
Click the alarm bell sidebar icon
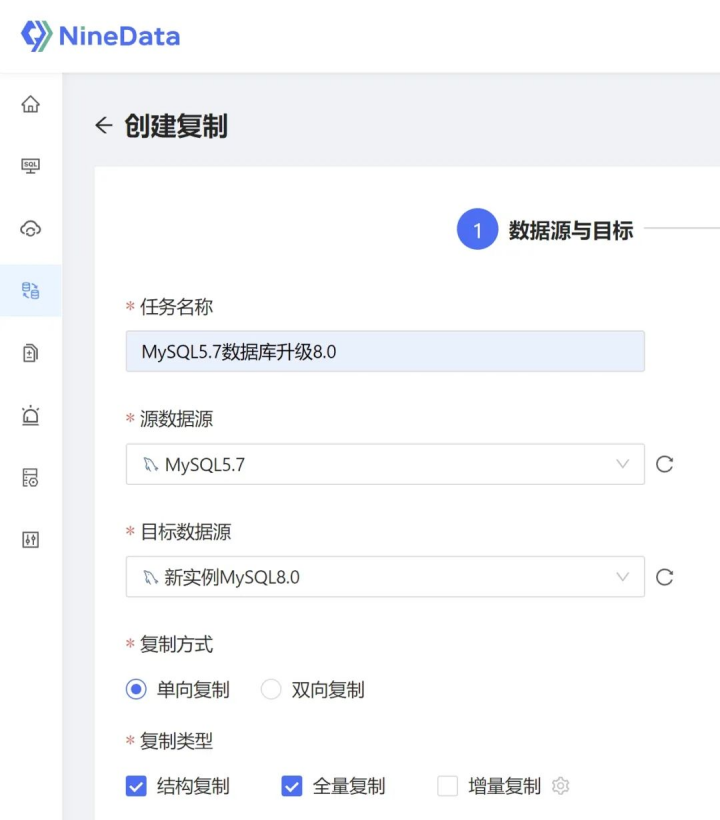pyautogui.click(x=31, y=415)
